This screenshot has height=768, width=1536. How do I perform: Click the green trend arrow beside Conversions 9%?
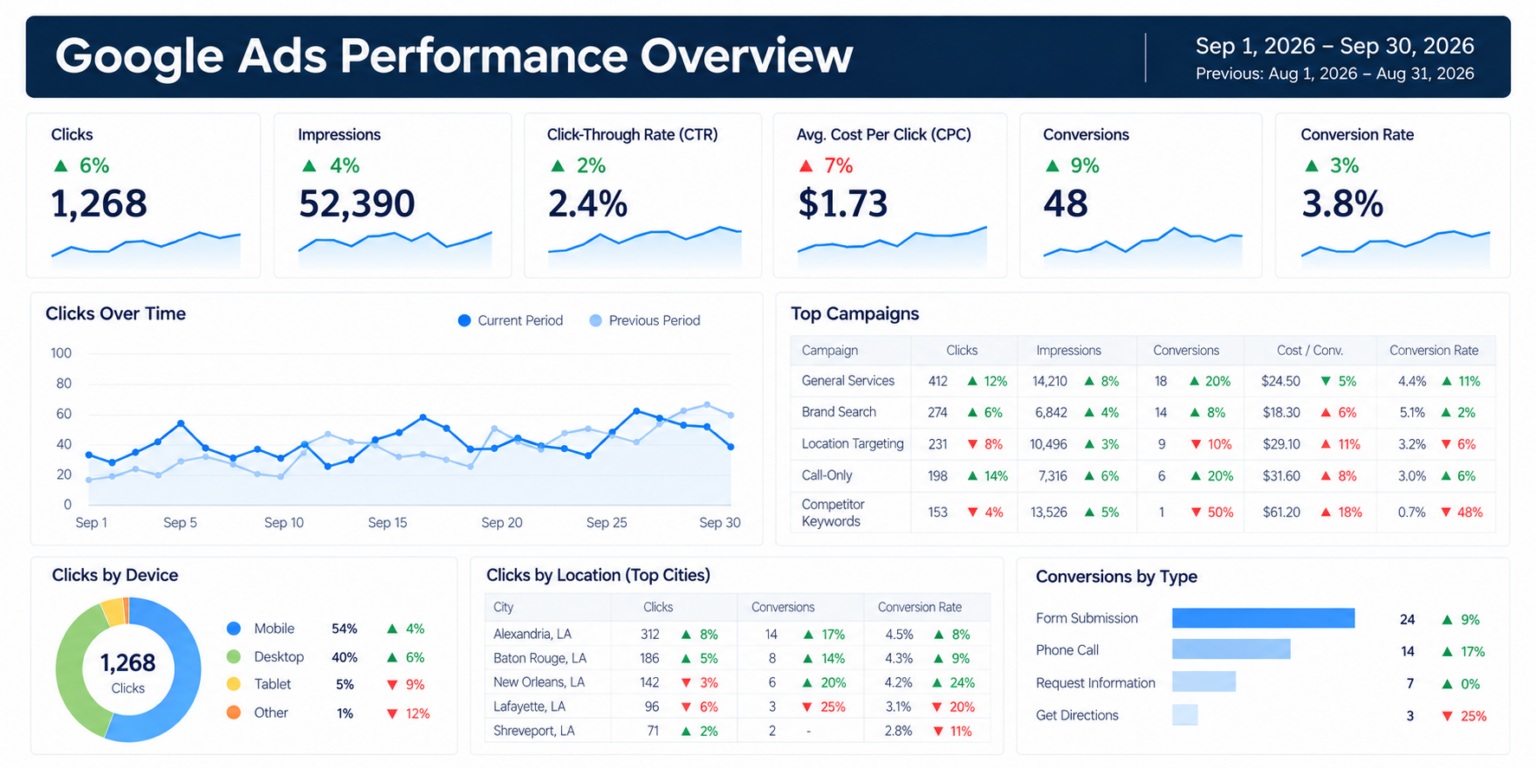click(x=1051, y=166)
